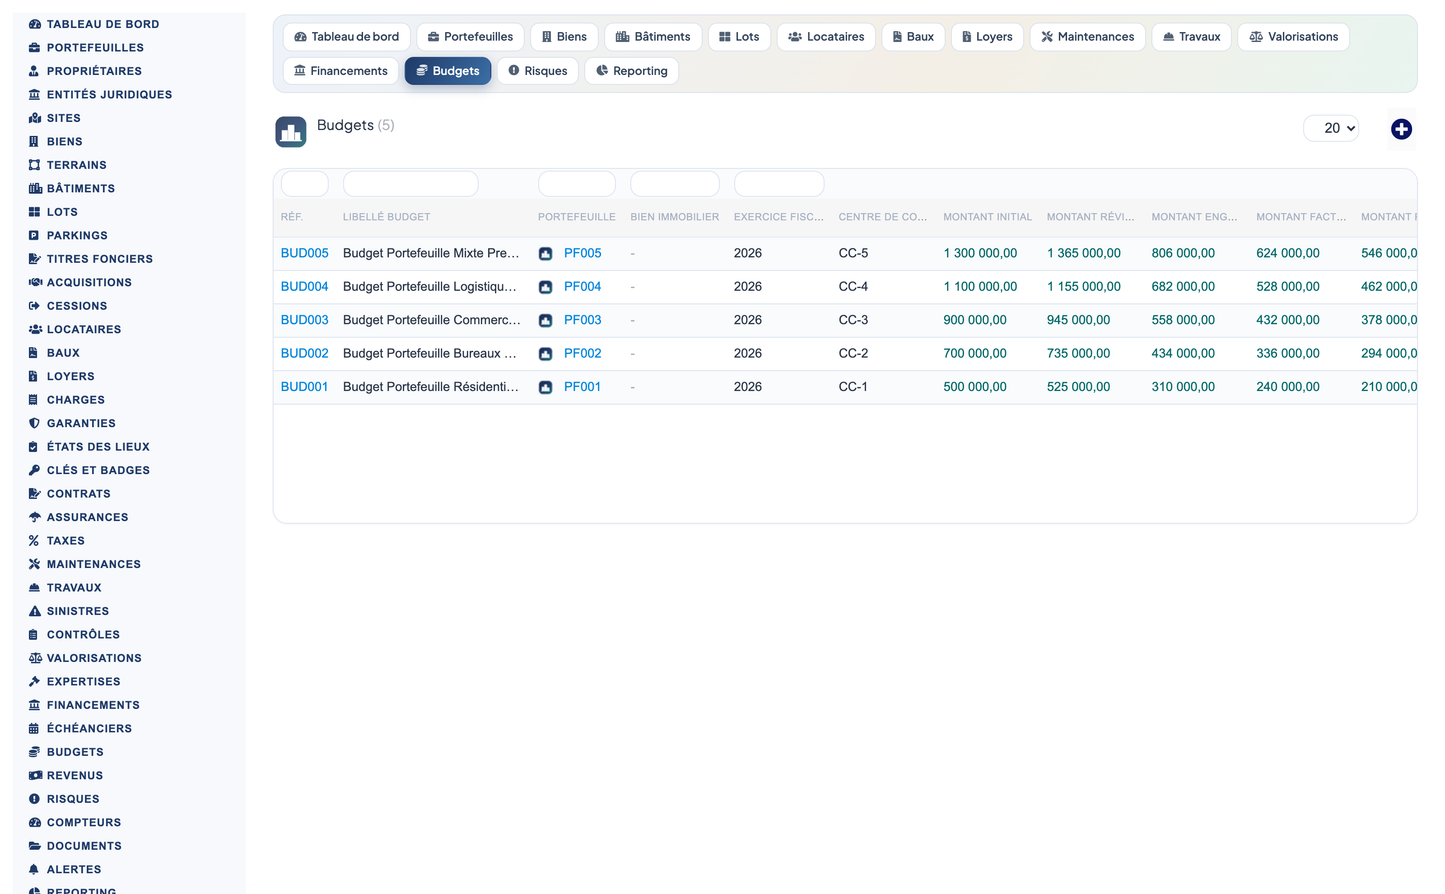This screenshot has height=894, width=1445.
Task: Open portfolio PF001 link
Action: pos(582,386)
